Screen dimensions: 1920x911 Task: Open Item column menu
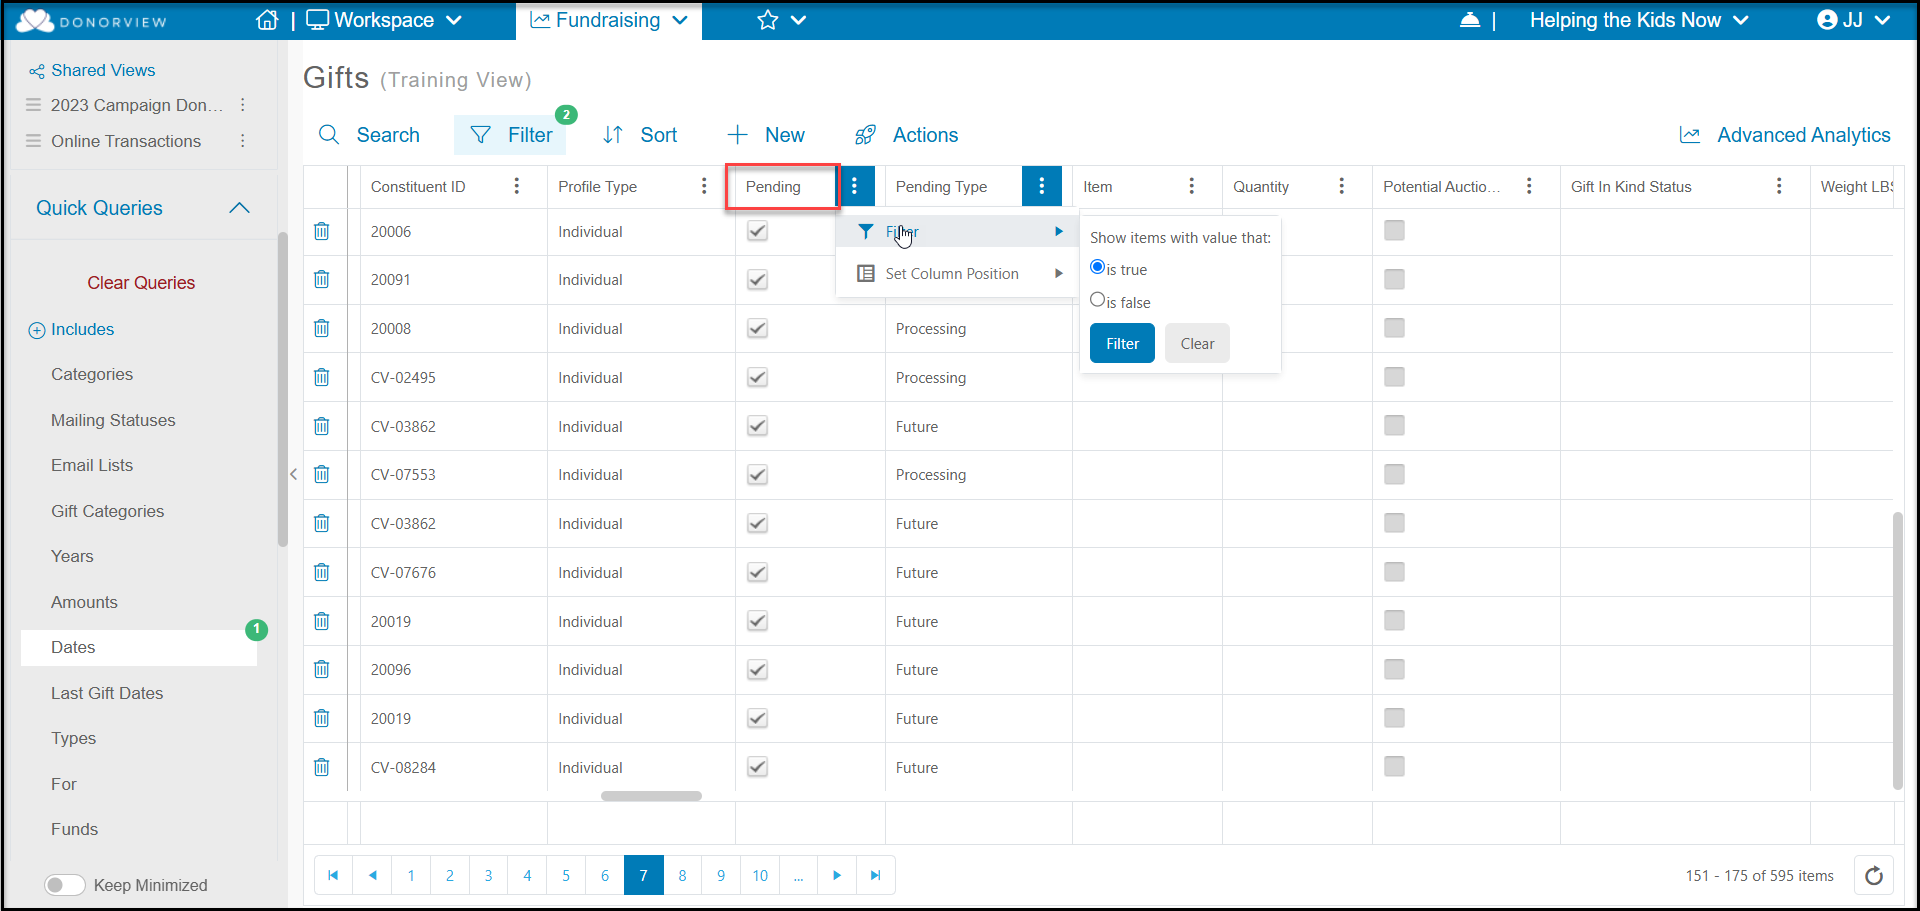pos(1192,186)
